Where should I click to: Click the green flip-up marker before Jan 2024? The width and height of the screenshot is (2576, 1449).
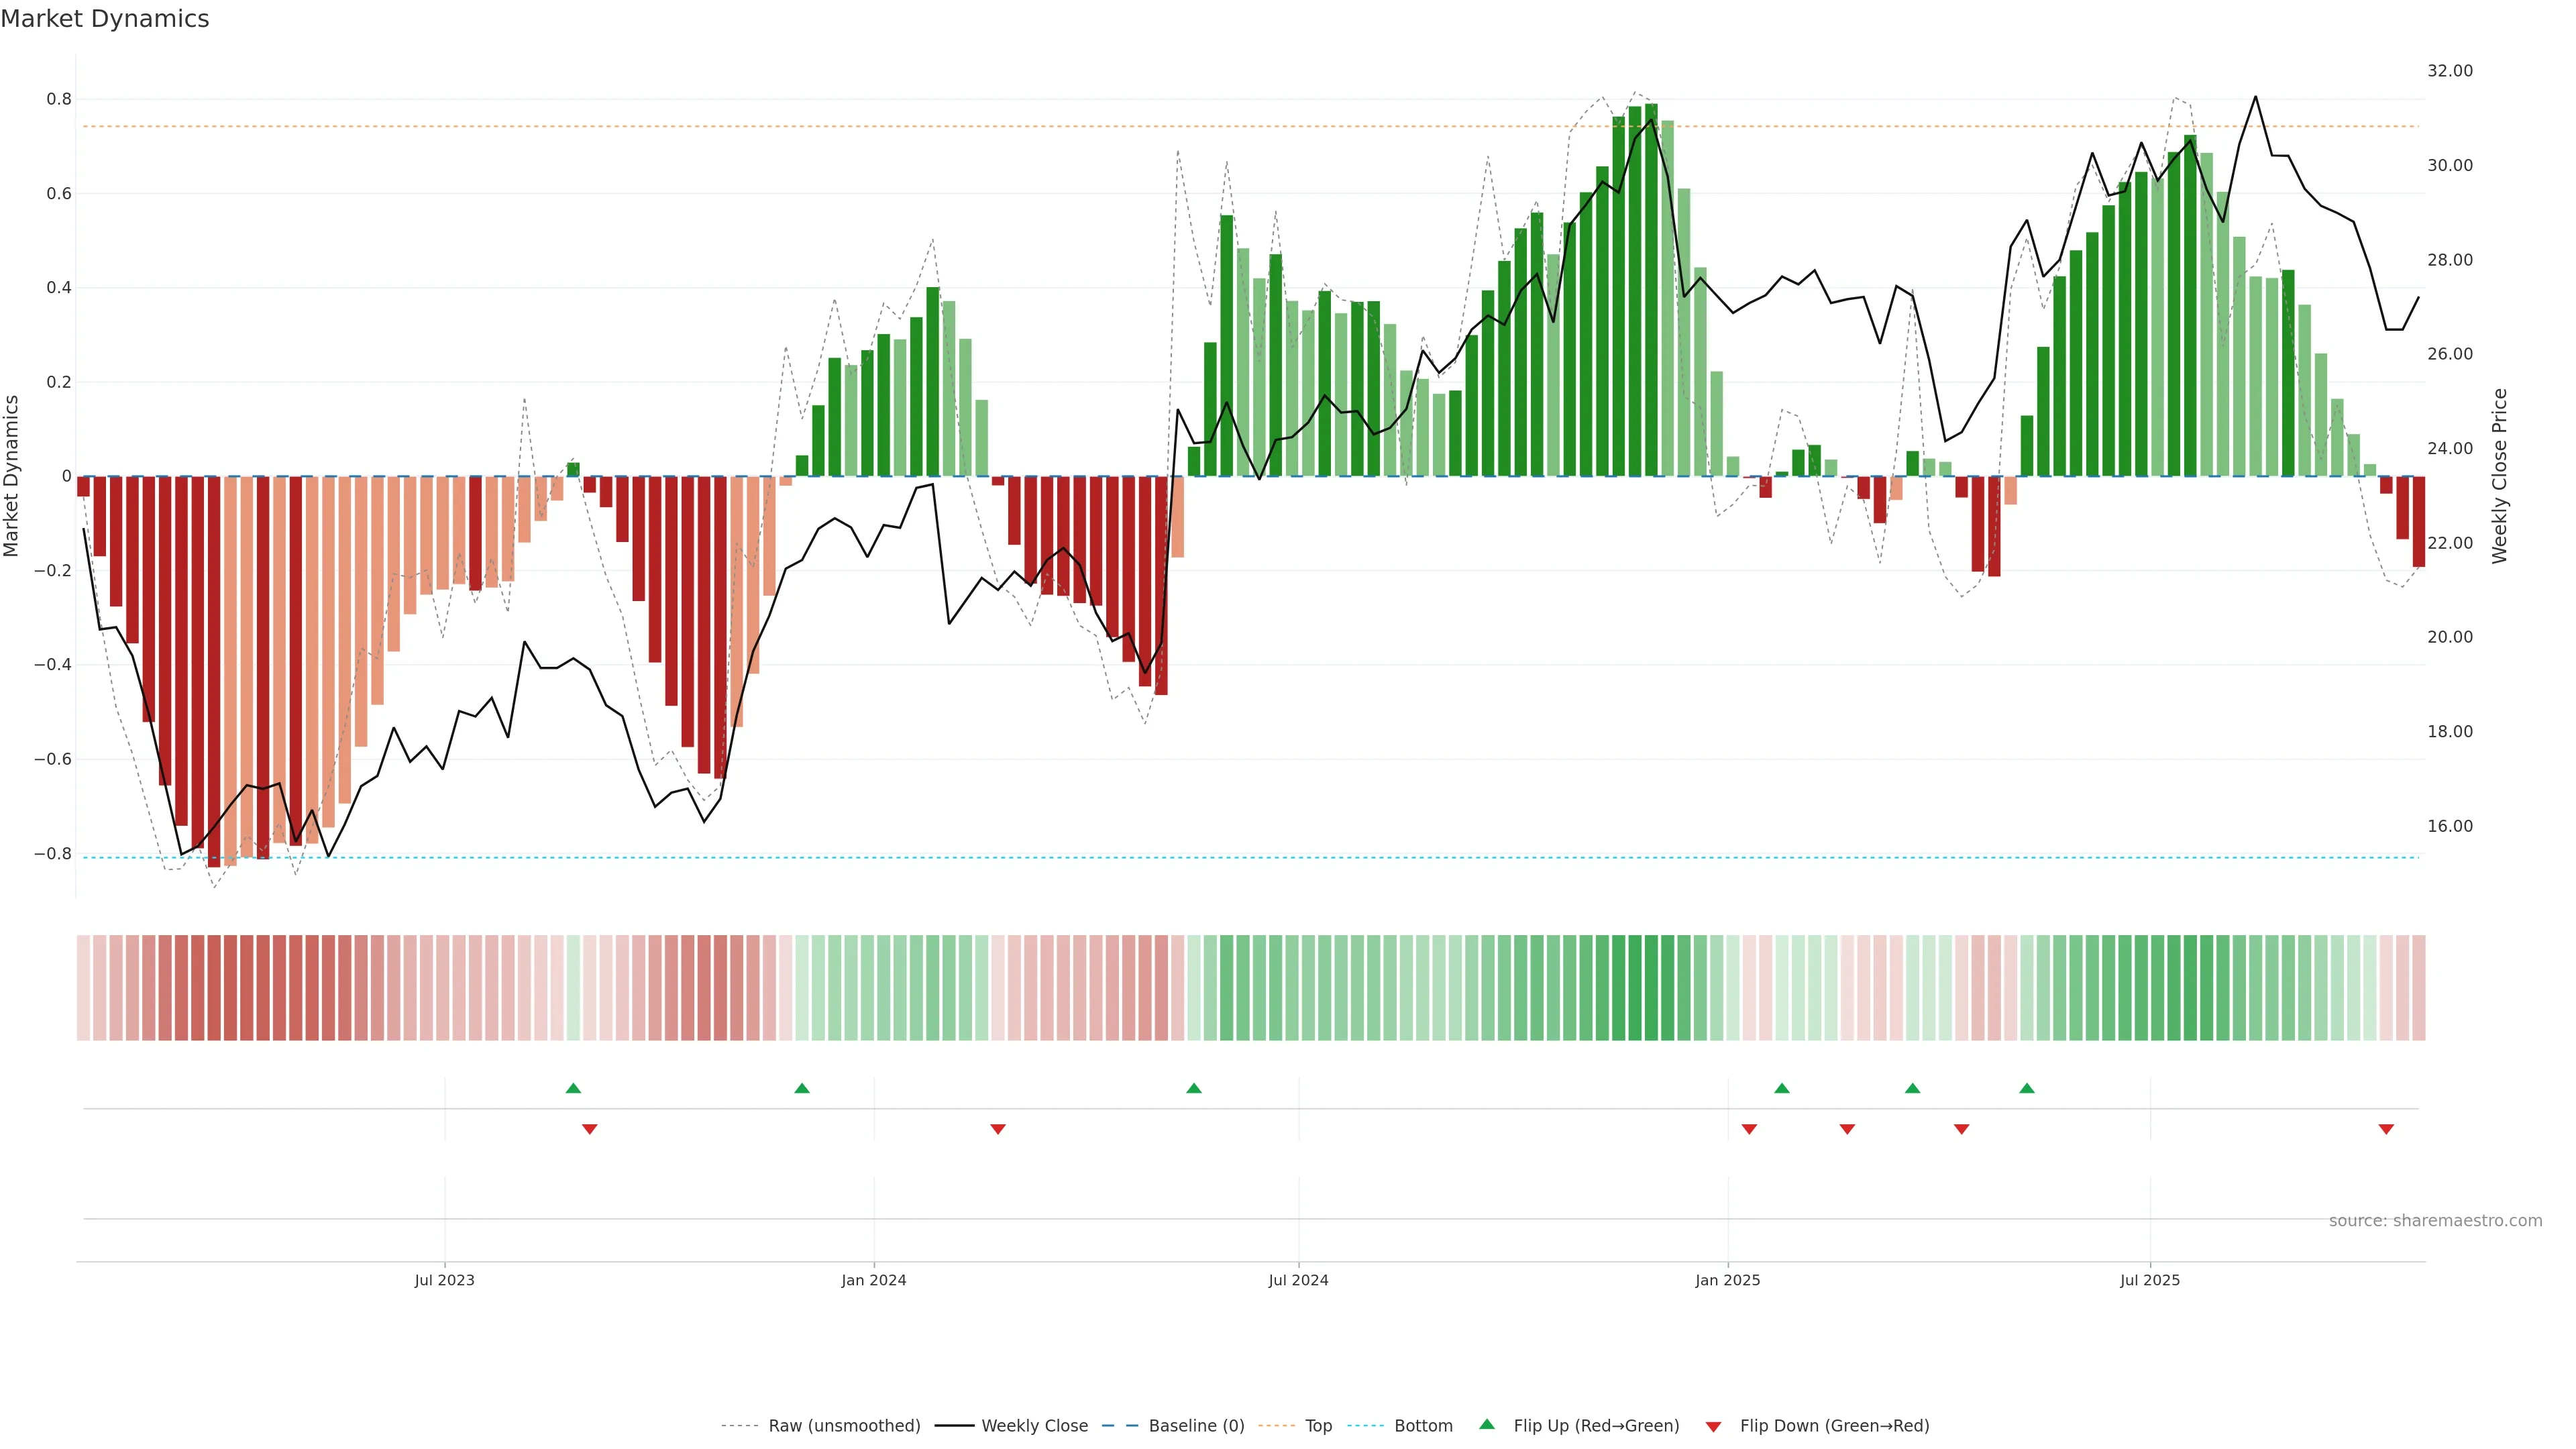(x=802, y=1088)
